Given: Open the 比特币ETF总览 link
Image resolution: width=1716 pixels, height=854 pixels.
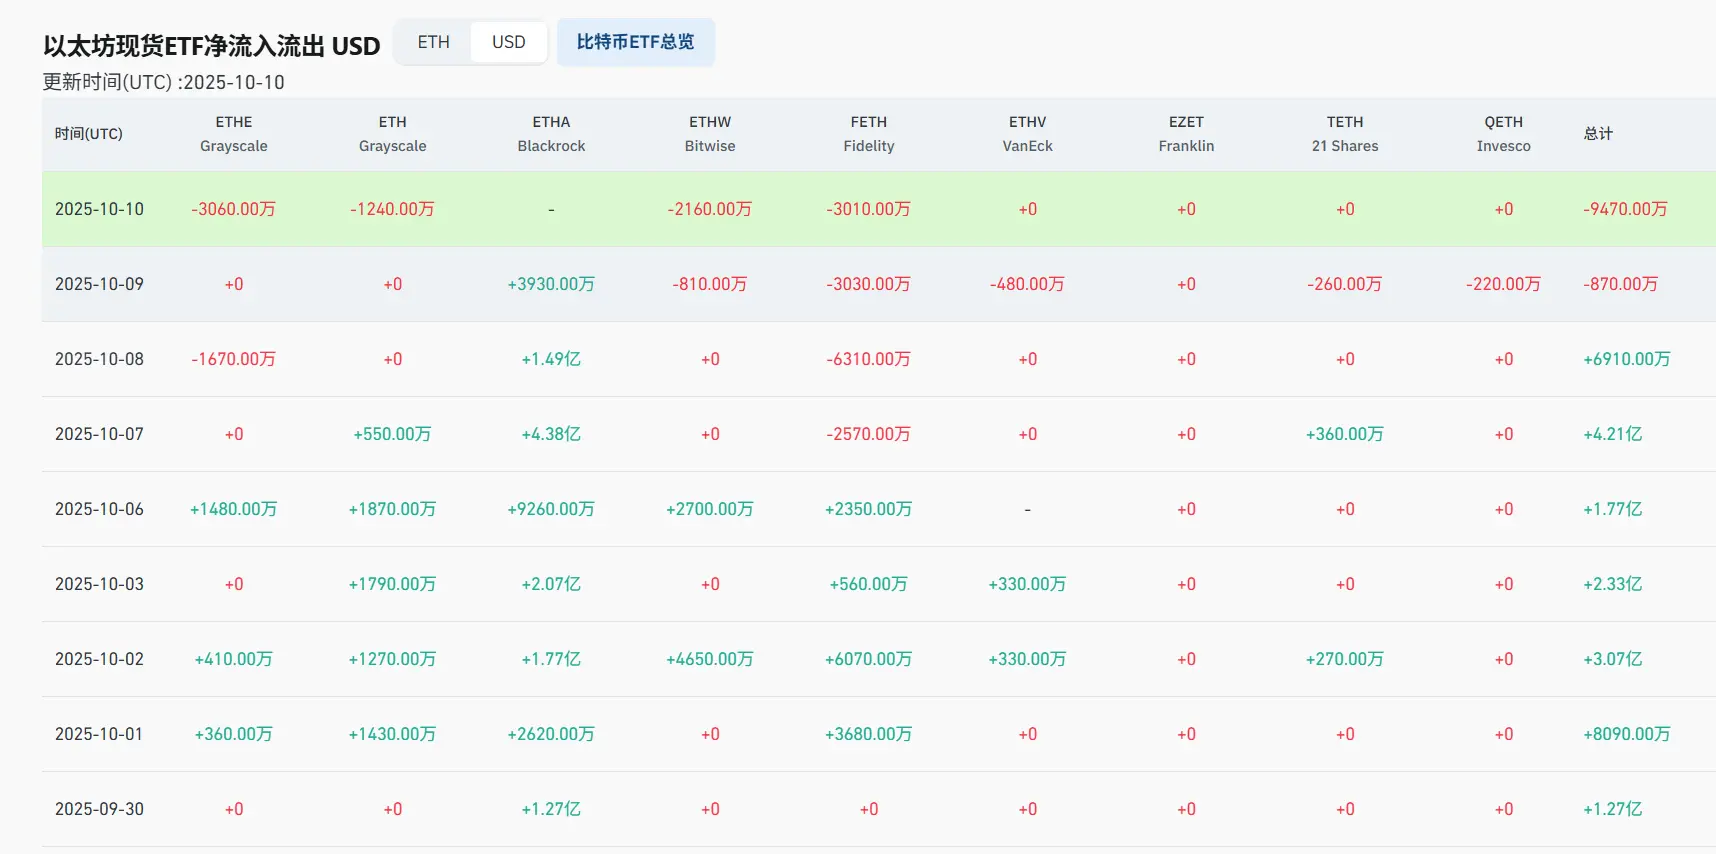Looking at the screenshot, I should pyautogui.click(x=635, y=42).
